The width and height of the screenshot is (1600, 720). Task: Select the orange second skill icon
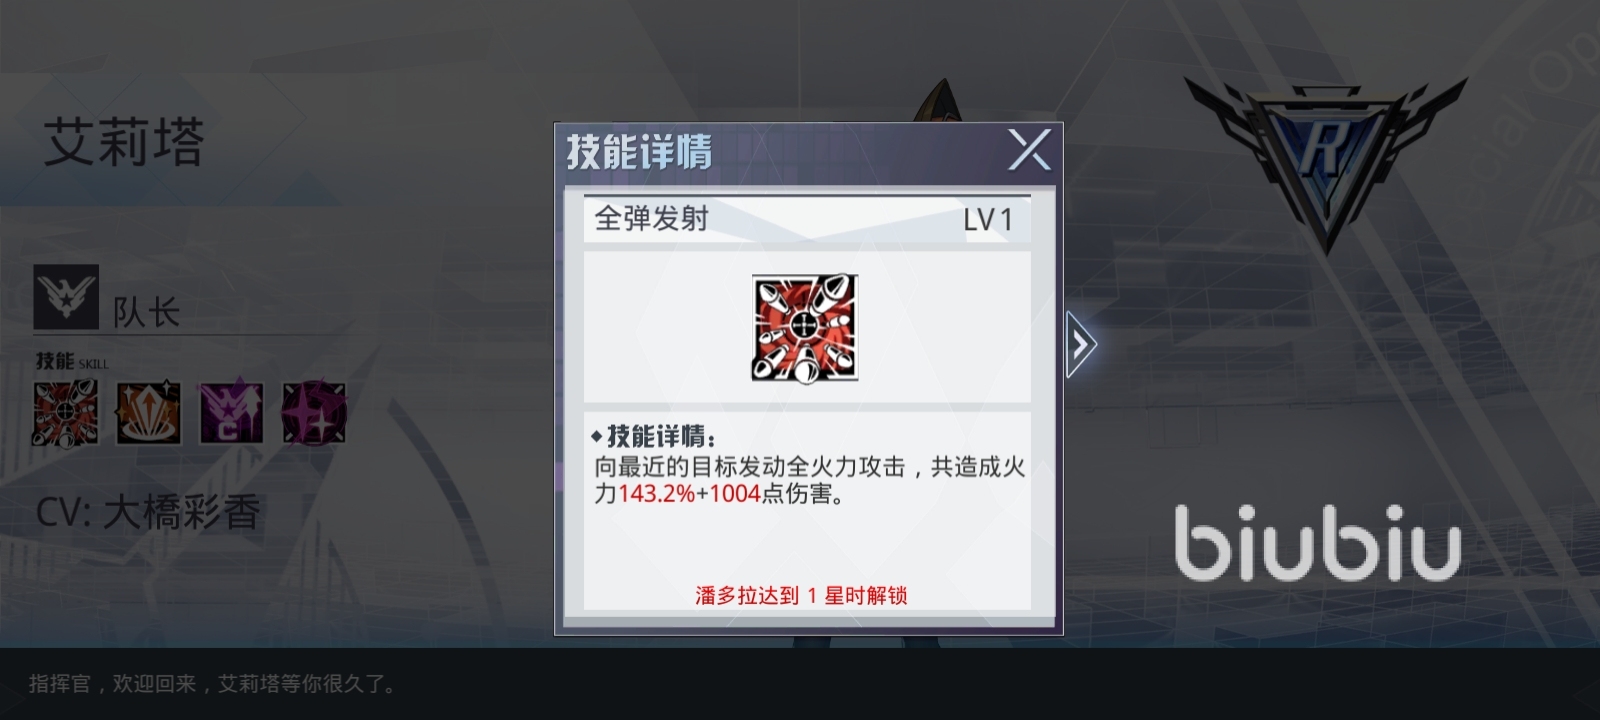click(149, 413)
